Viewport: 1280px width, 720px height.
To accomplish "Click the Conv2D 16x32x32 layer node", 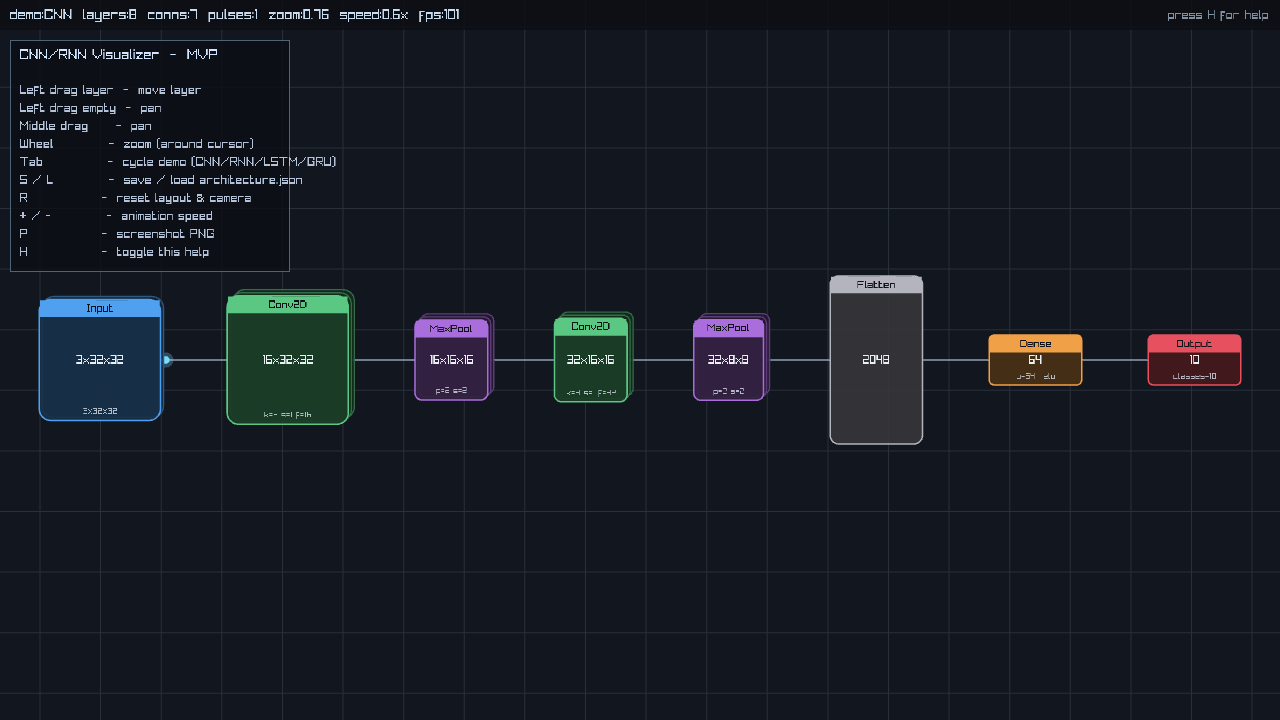I will tap(288, 360).
